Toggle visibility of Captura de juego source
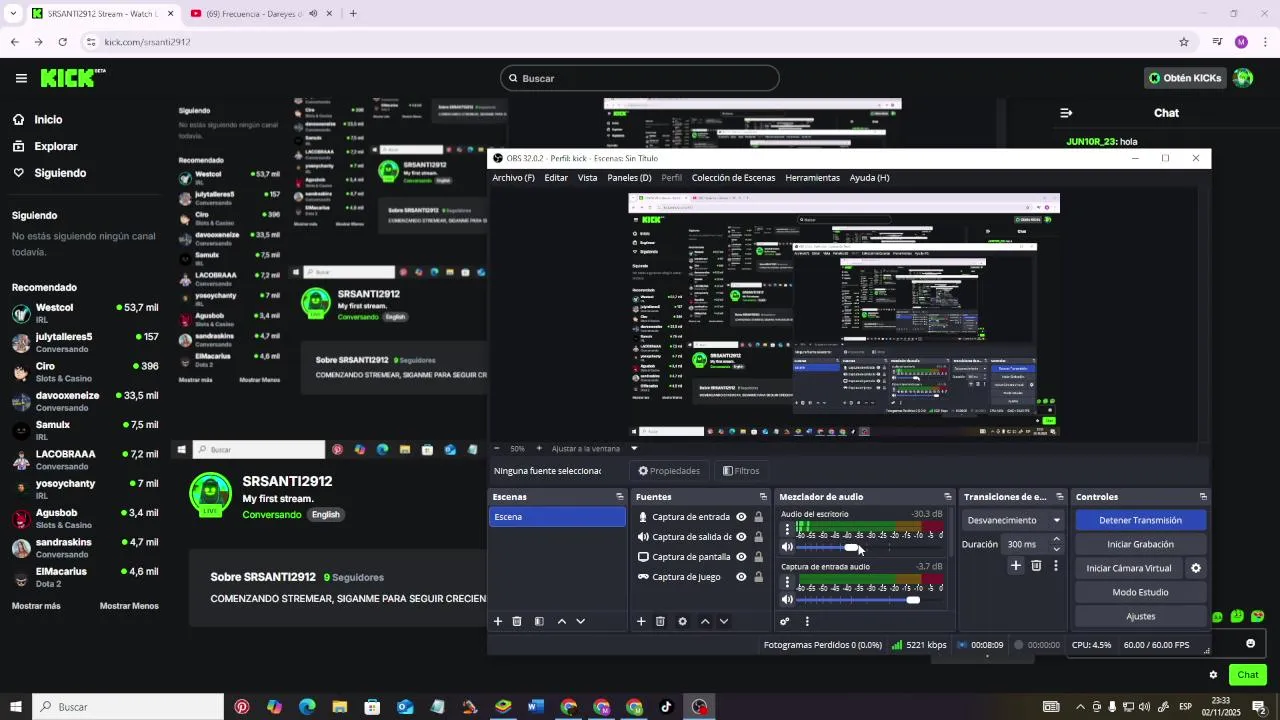The image size is (1280, 720). 741,577
